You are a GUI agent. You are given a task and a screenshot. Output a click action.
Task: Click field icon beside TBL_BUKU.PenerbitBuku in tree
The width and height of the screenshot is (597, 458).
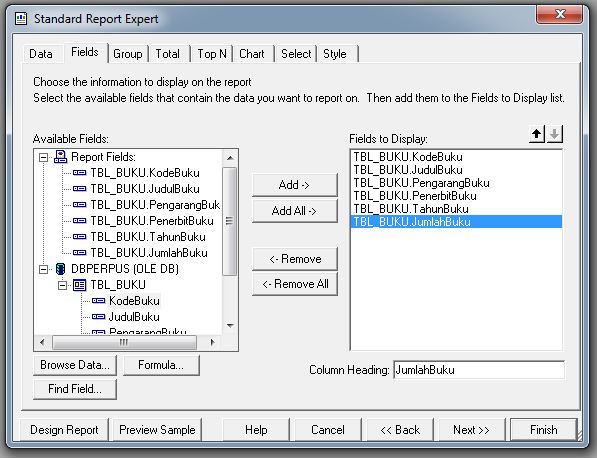(x=79, y=221)
